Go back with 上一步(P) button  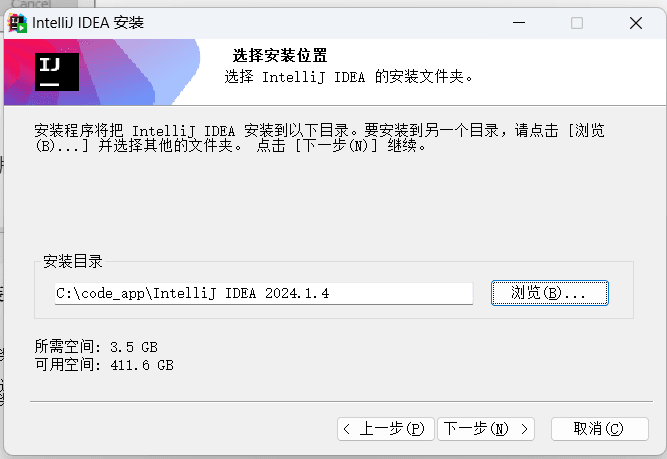tap(385, 428)
